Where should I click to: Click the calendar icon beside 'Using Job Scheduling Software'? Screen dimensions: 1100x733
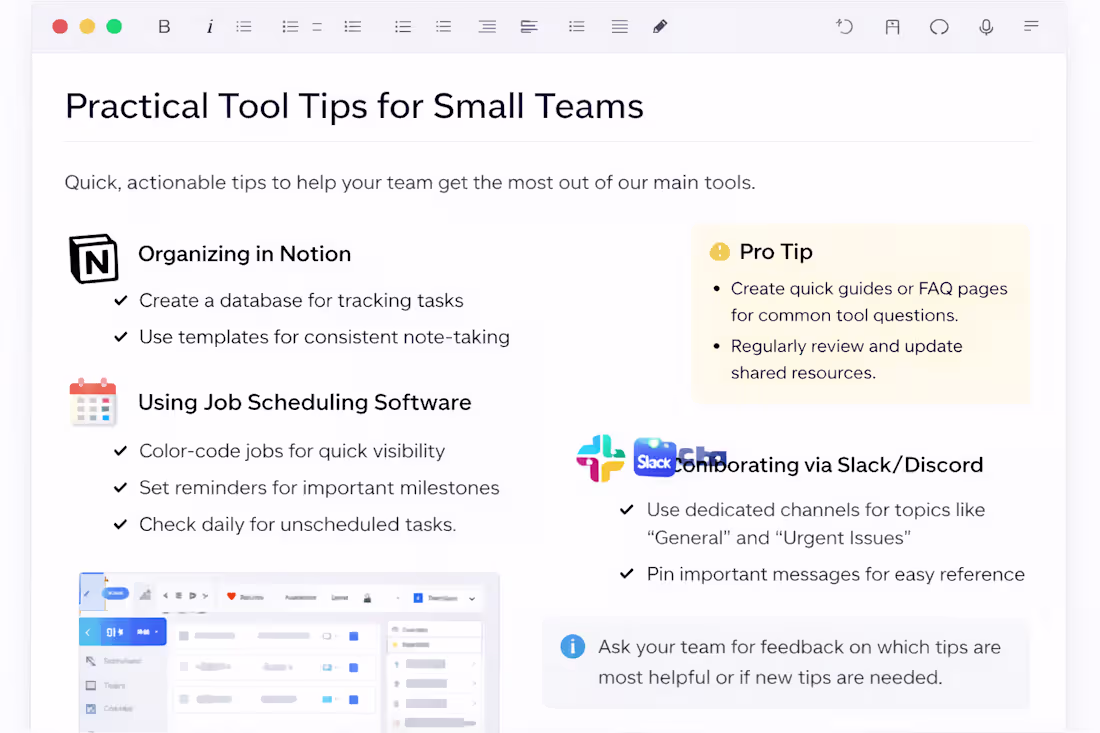click(93, 402)
